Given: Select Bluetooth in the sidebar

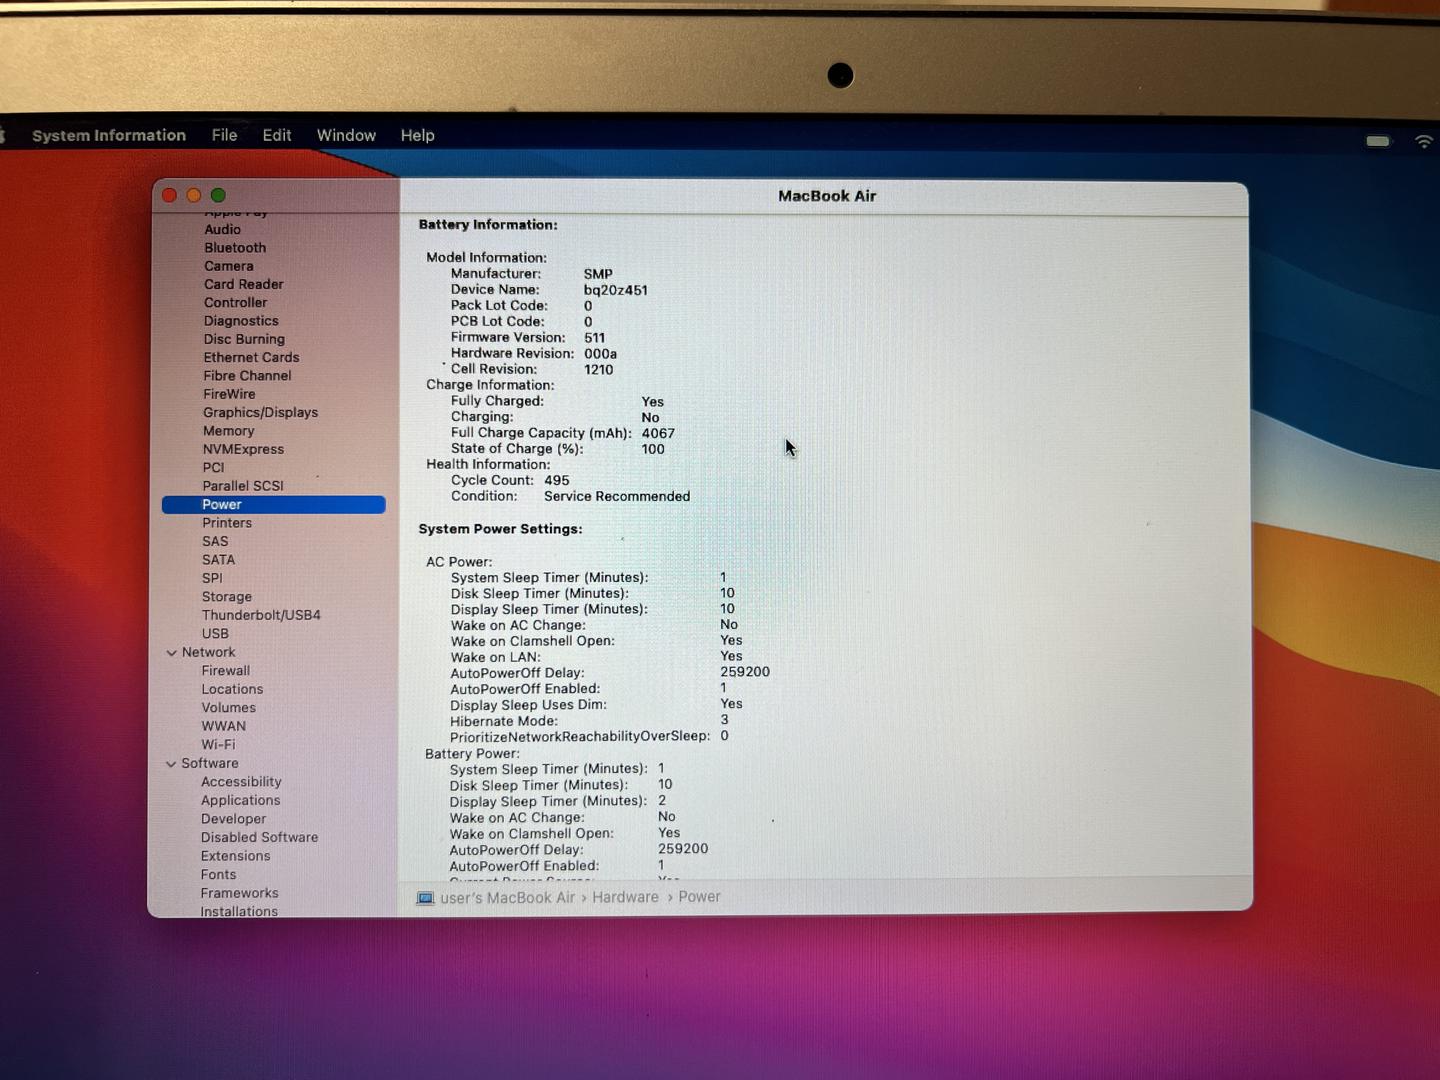Looking at the screenshot, I should tap(235, 248).
